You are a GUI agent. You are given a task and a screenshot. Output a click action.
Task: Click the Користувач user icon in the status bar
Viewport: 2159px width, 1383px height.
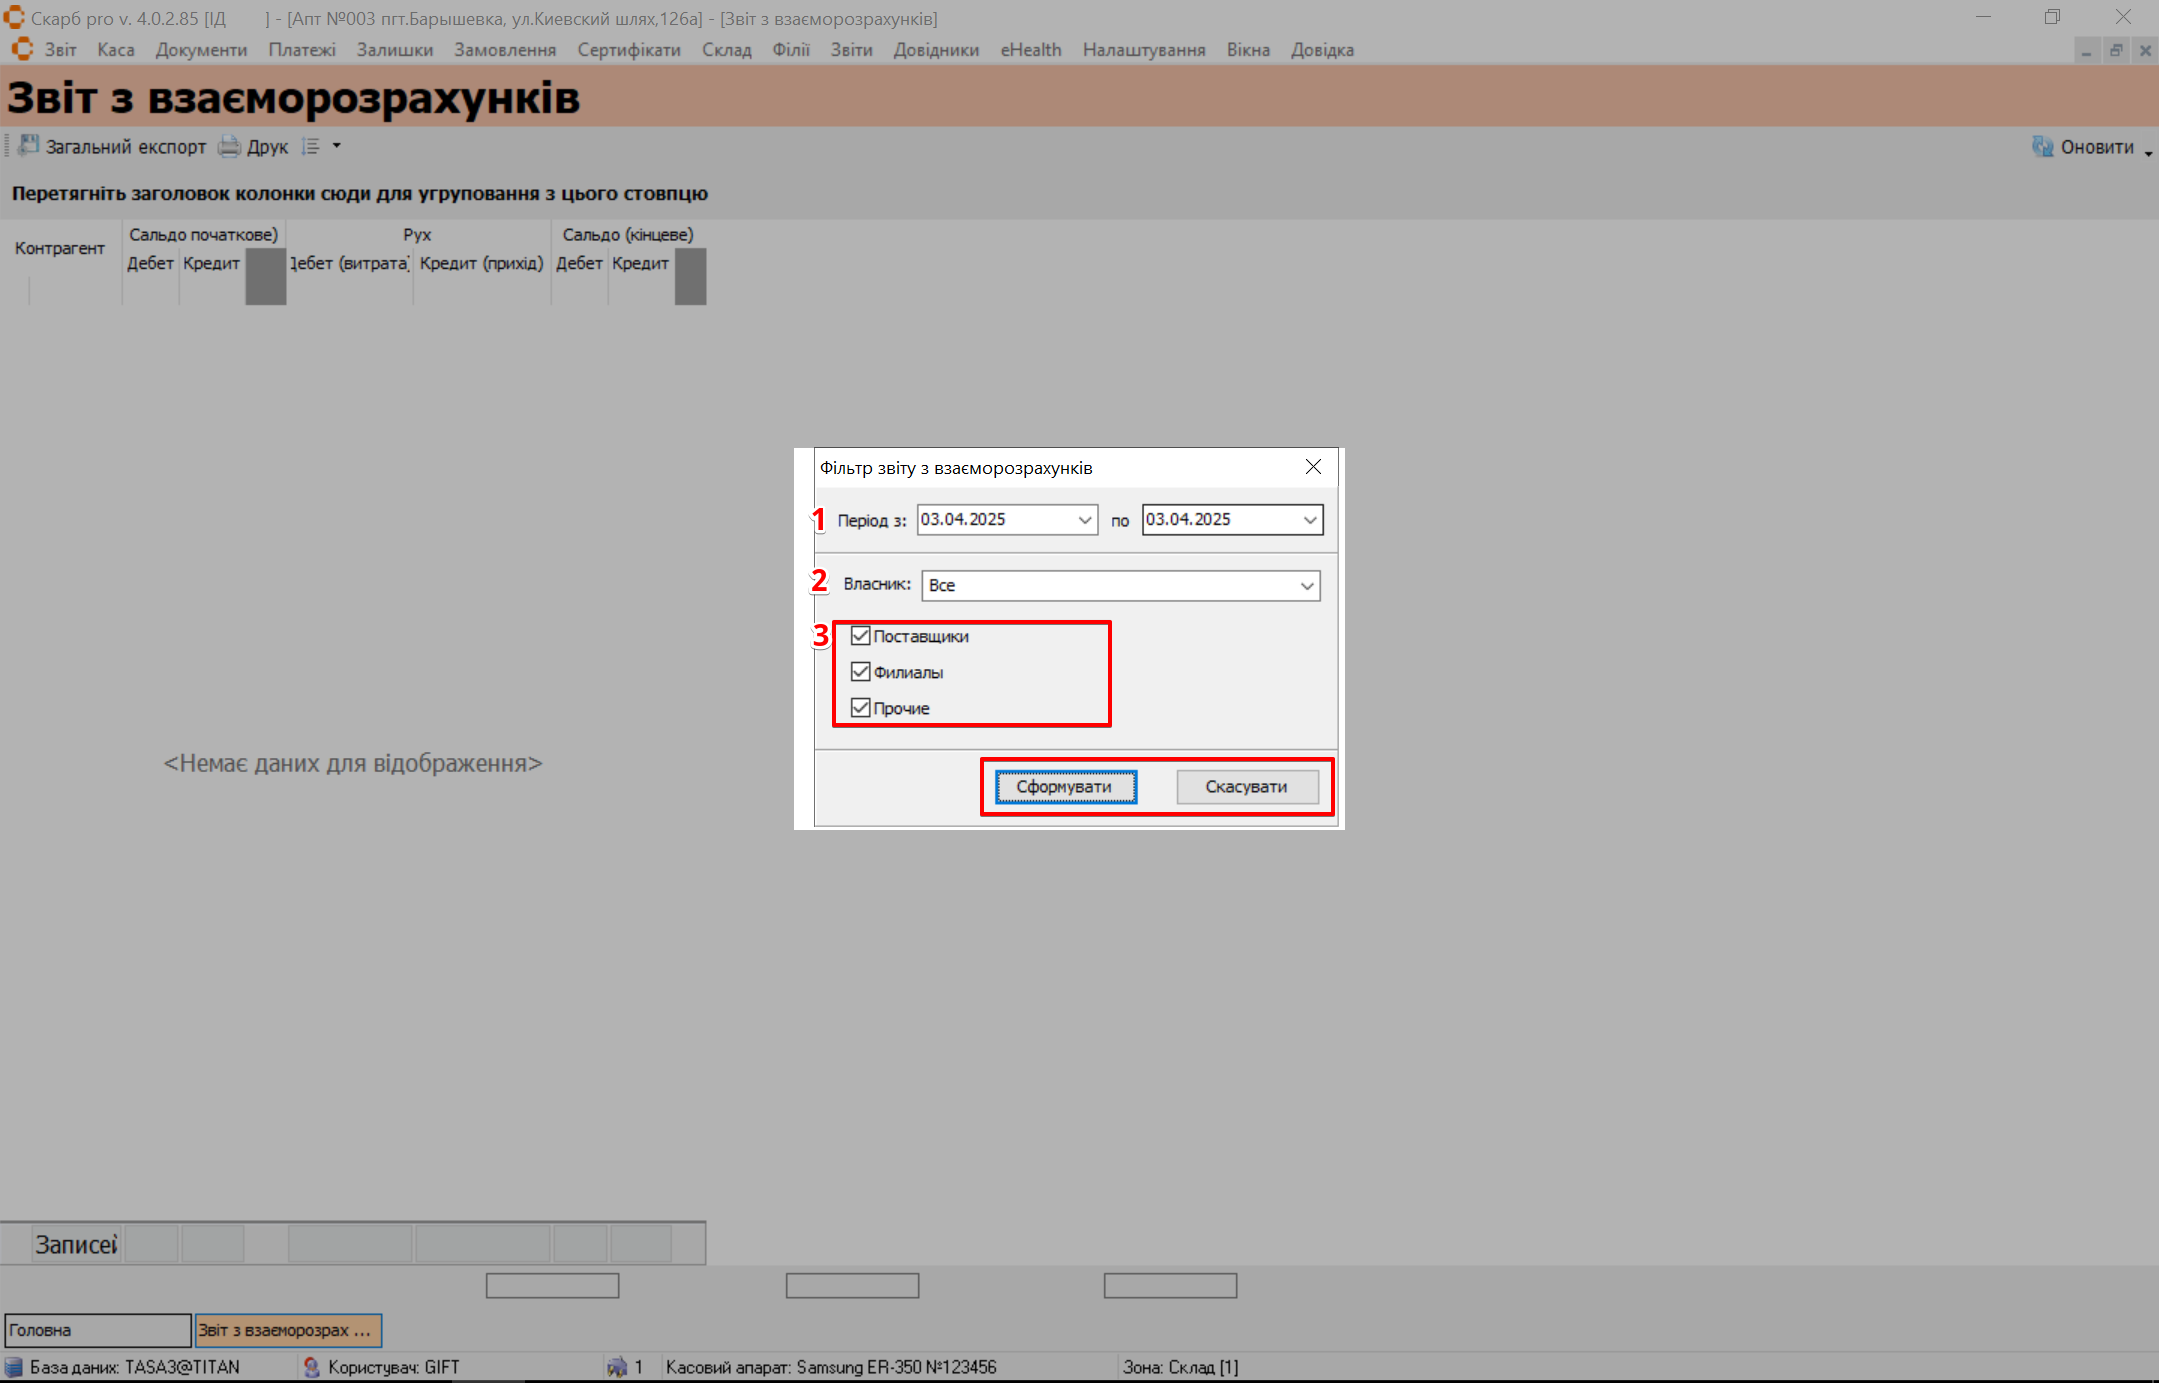click(312, 1367)
